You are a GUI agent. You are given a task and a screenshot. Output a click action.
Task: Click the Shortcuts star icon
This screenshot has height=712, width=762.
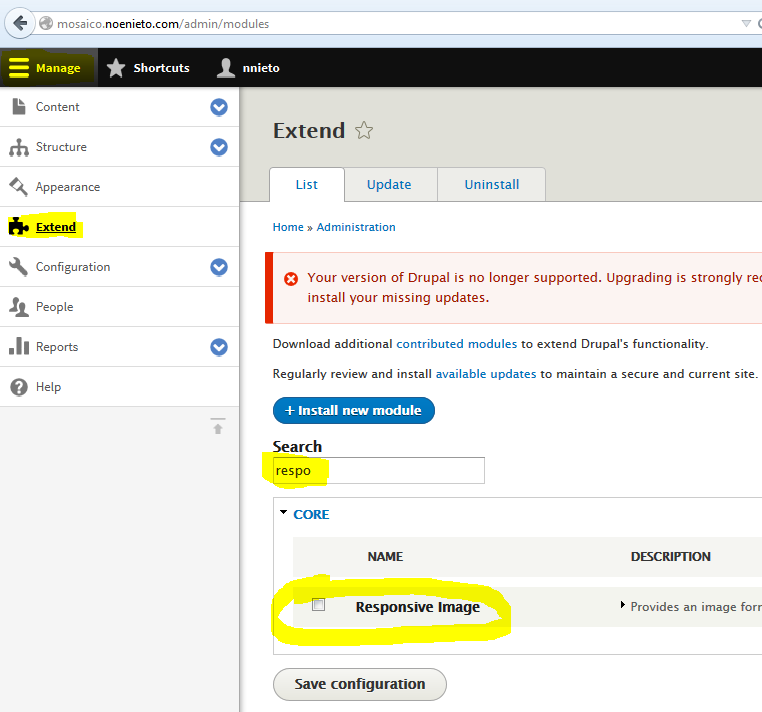(116, 68)
